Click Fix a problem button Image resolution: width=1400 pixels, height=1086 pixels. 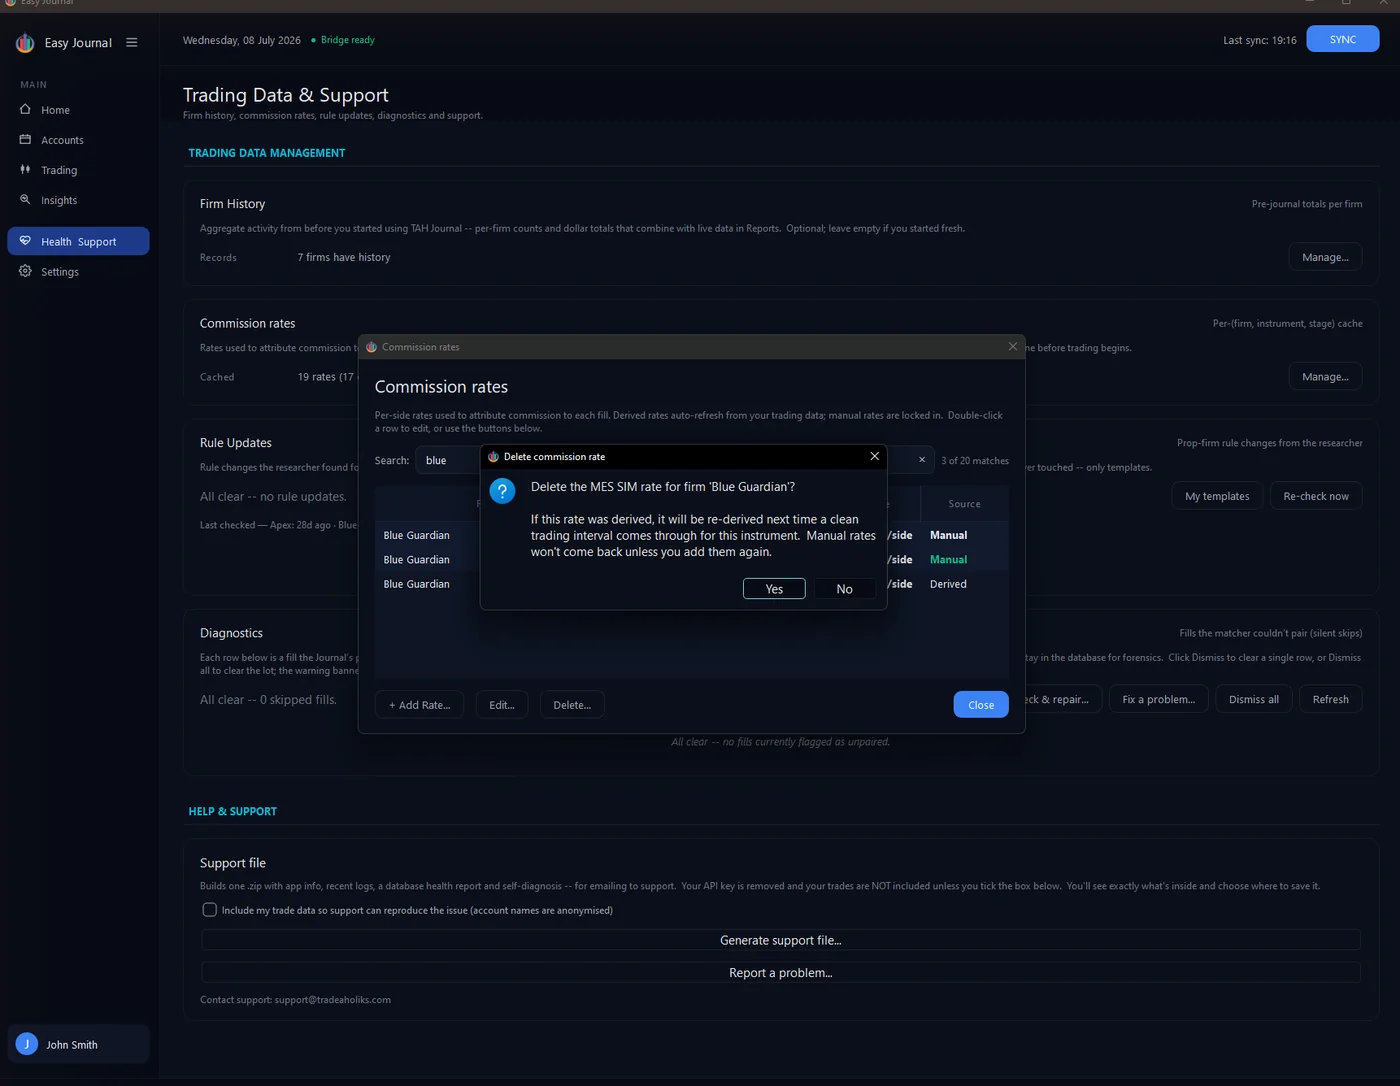(x=1158, y=699)
